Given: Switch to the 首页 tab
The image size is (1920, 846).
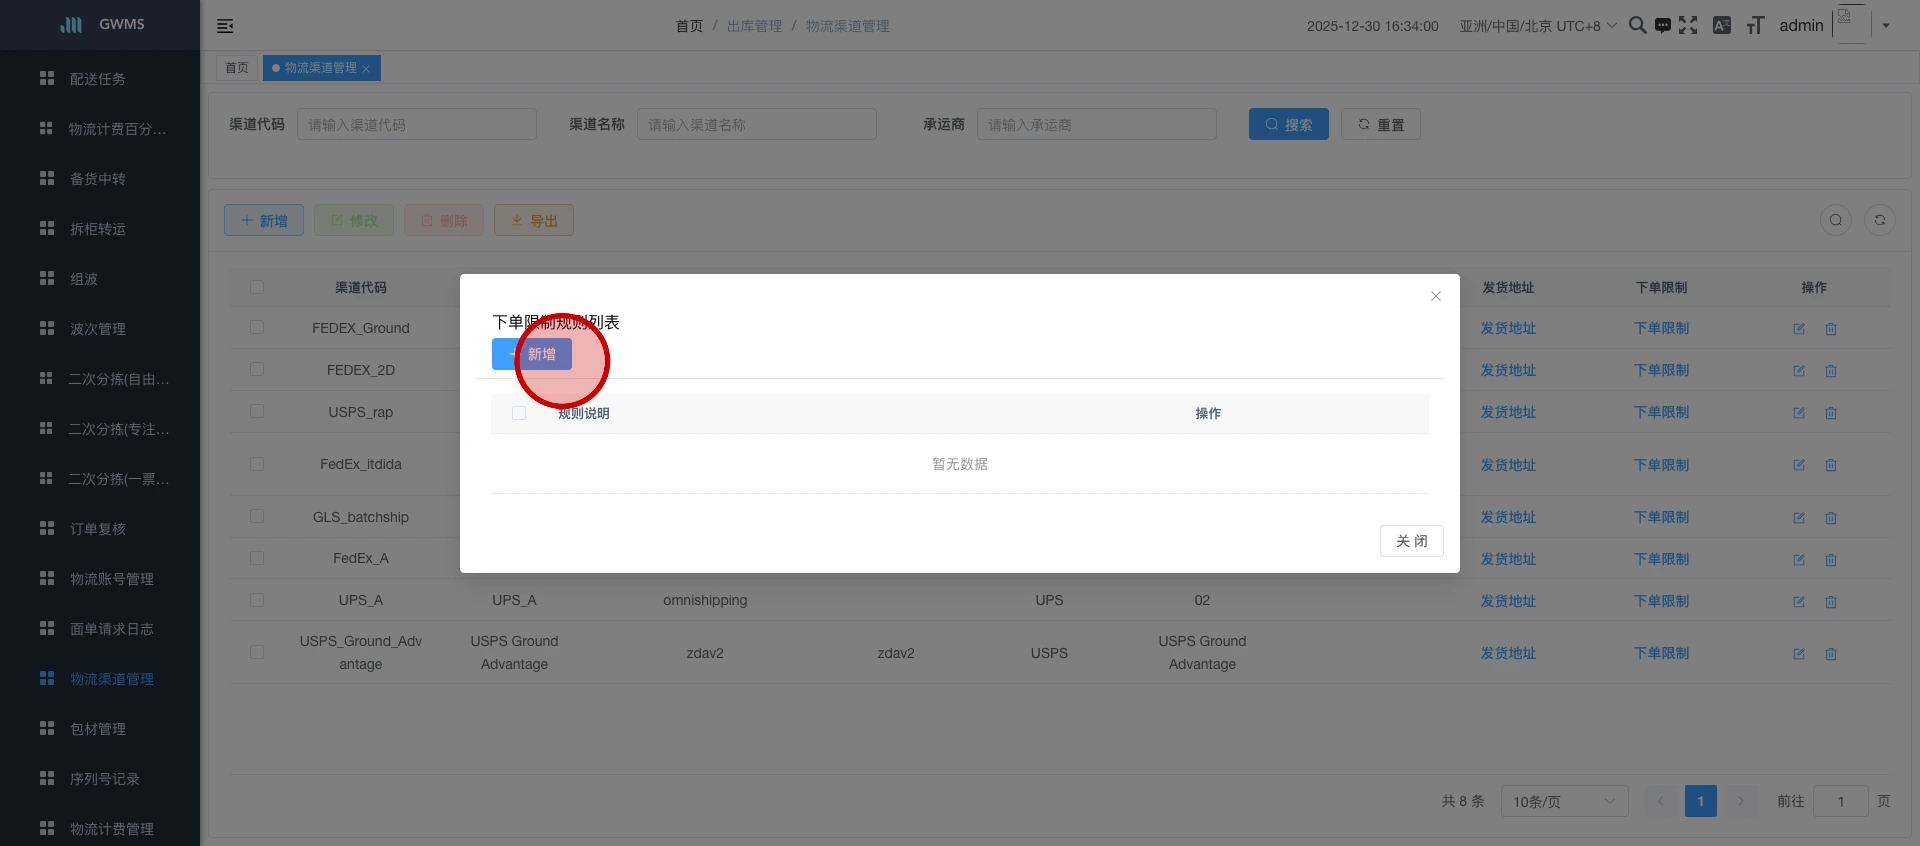Looking at the screenshot, I should click(x=237, y=68).
